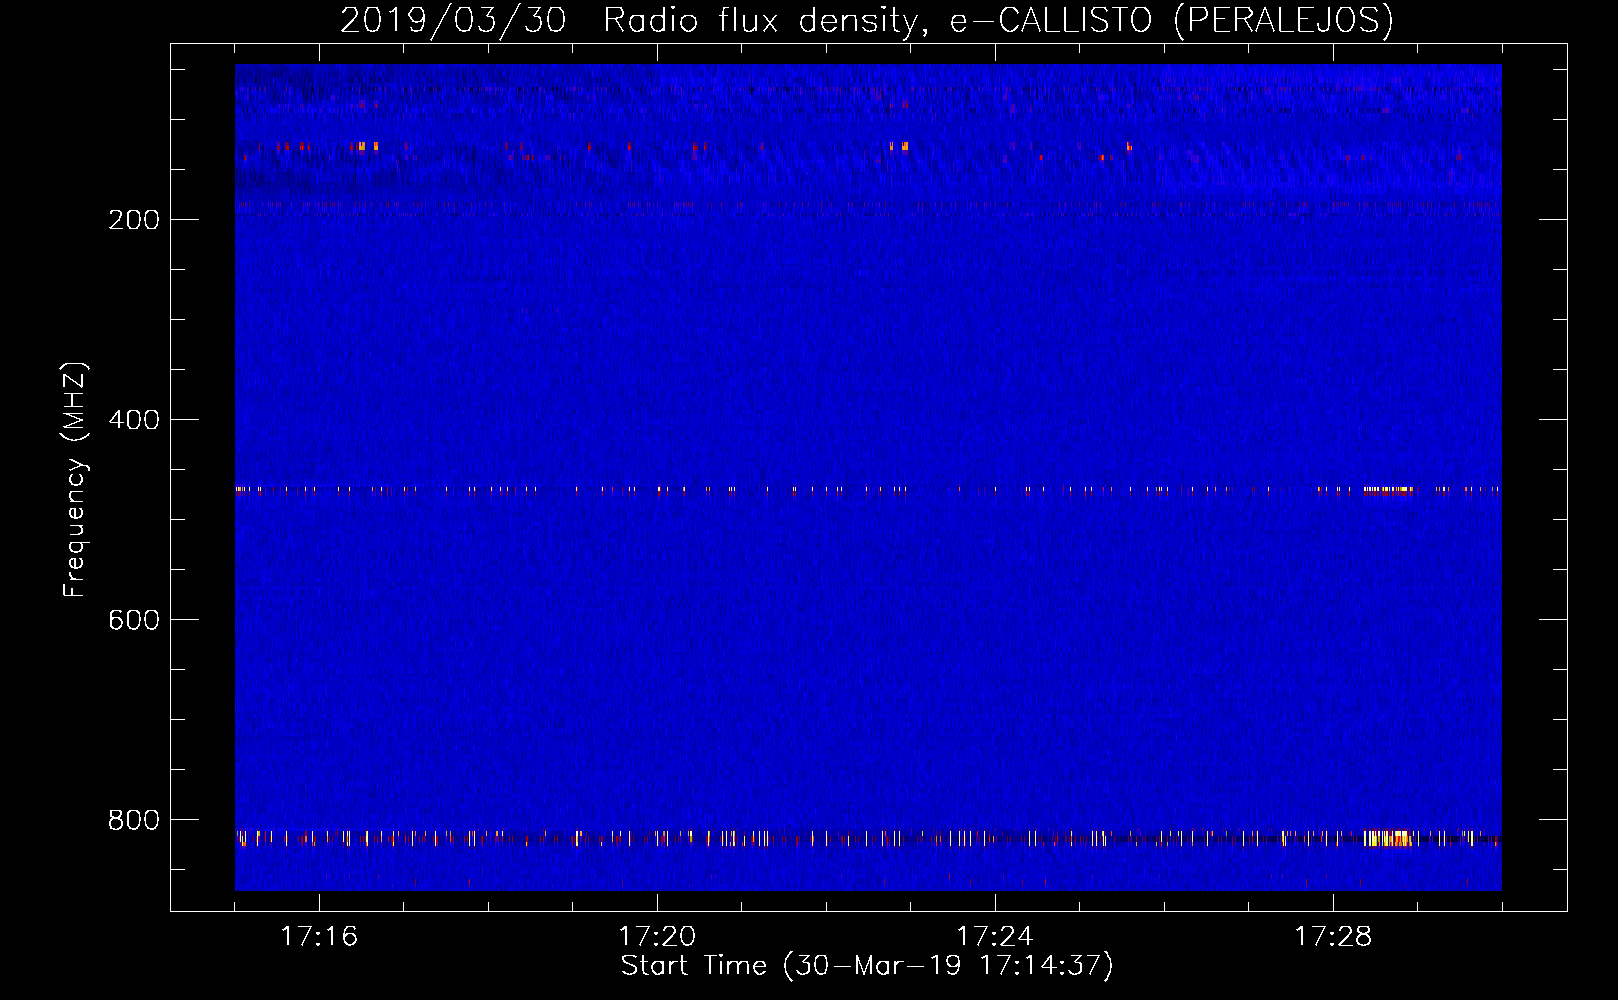1618x1000 pixels.
Task: Click the 17:16 time tick label
Action: pyautogui.click(x=319, y=936)
